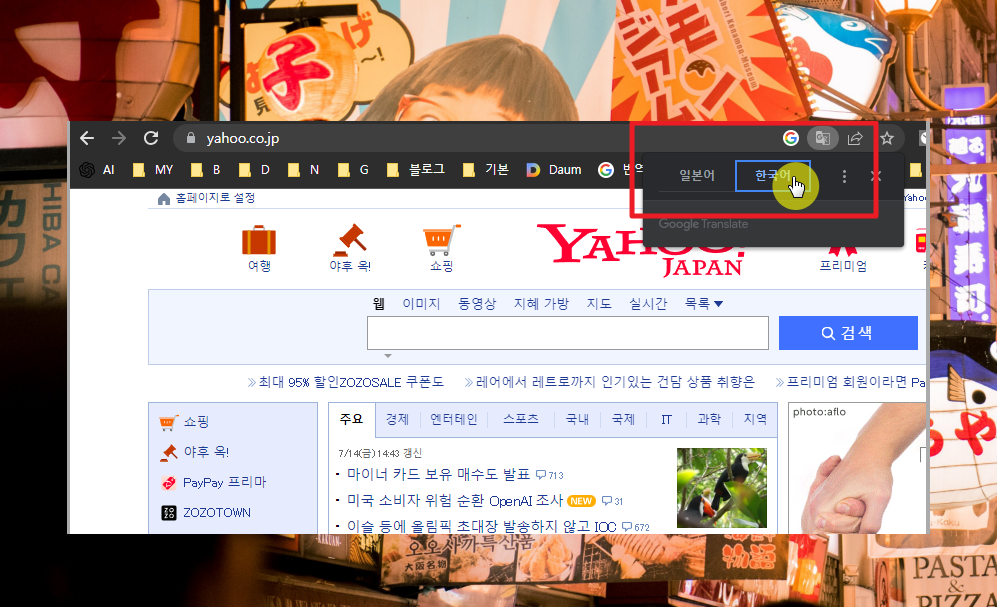Close the Google Translate popup
Screen dimensions: 997x607
pyautogui.click(x=876, y=176)
